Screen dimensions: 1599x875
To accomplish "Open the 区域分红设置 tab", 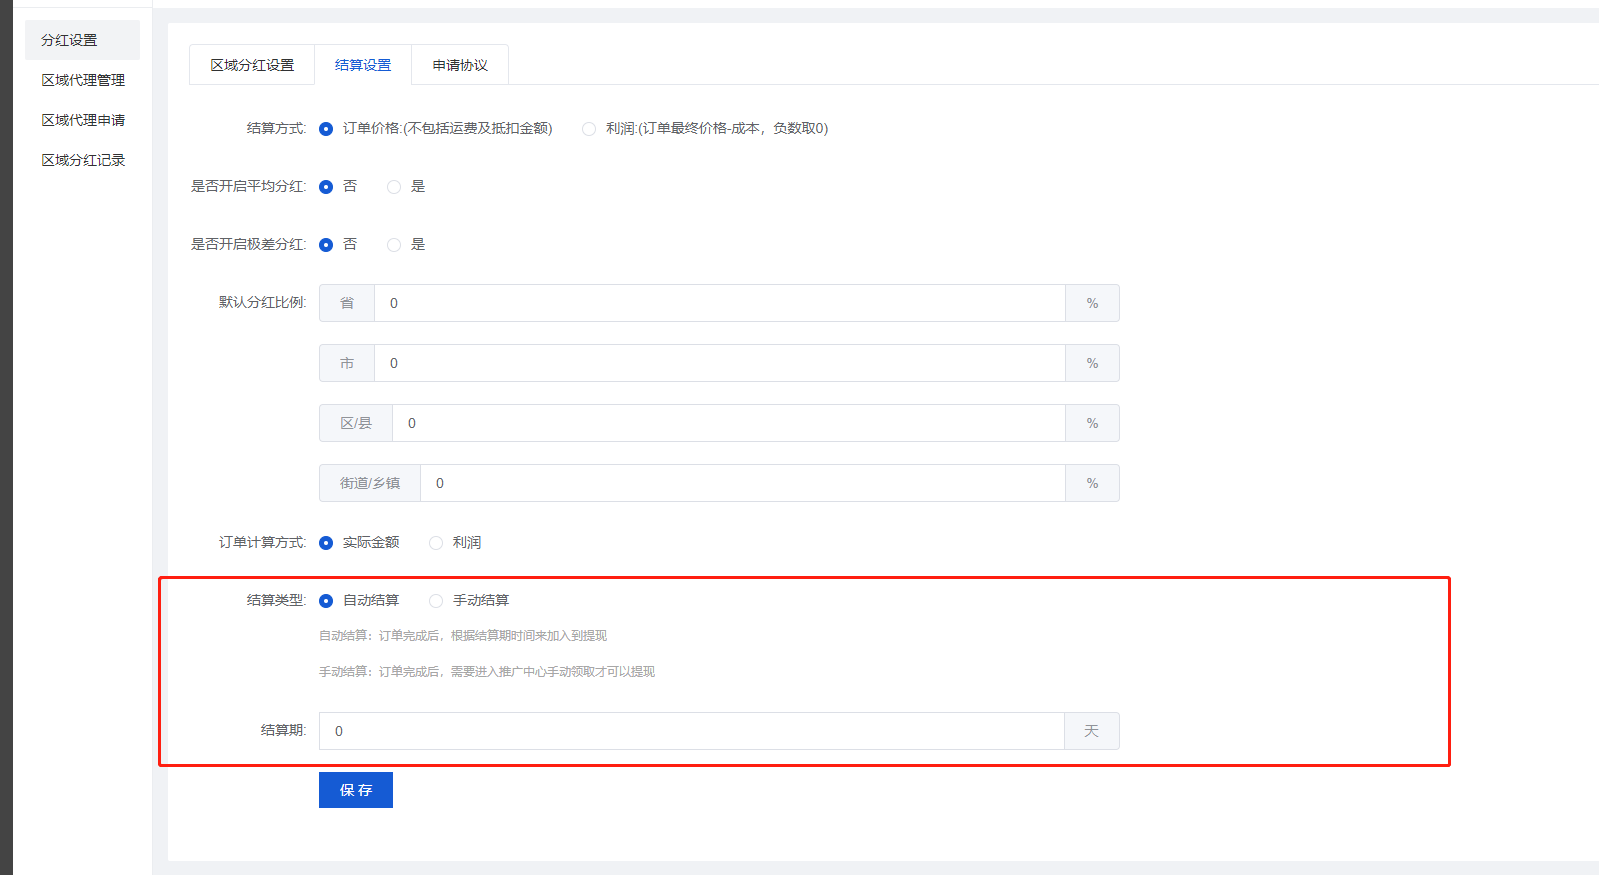I will click(x=252, y=65).
